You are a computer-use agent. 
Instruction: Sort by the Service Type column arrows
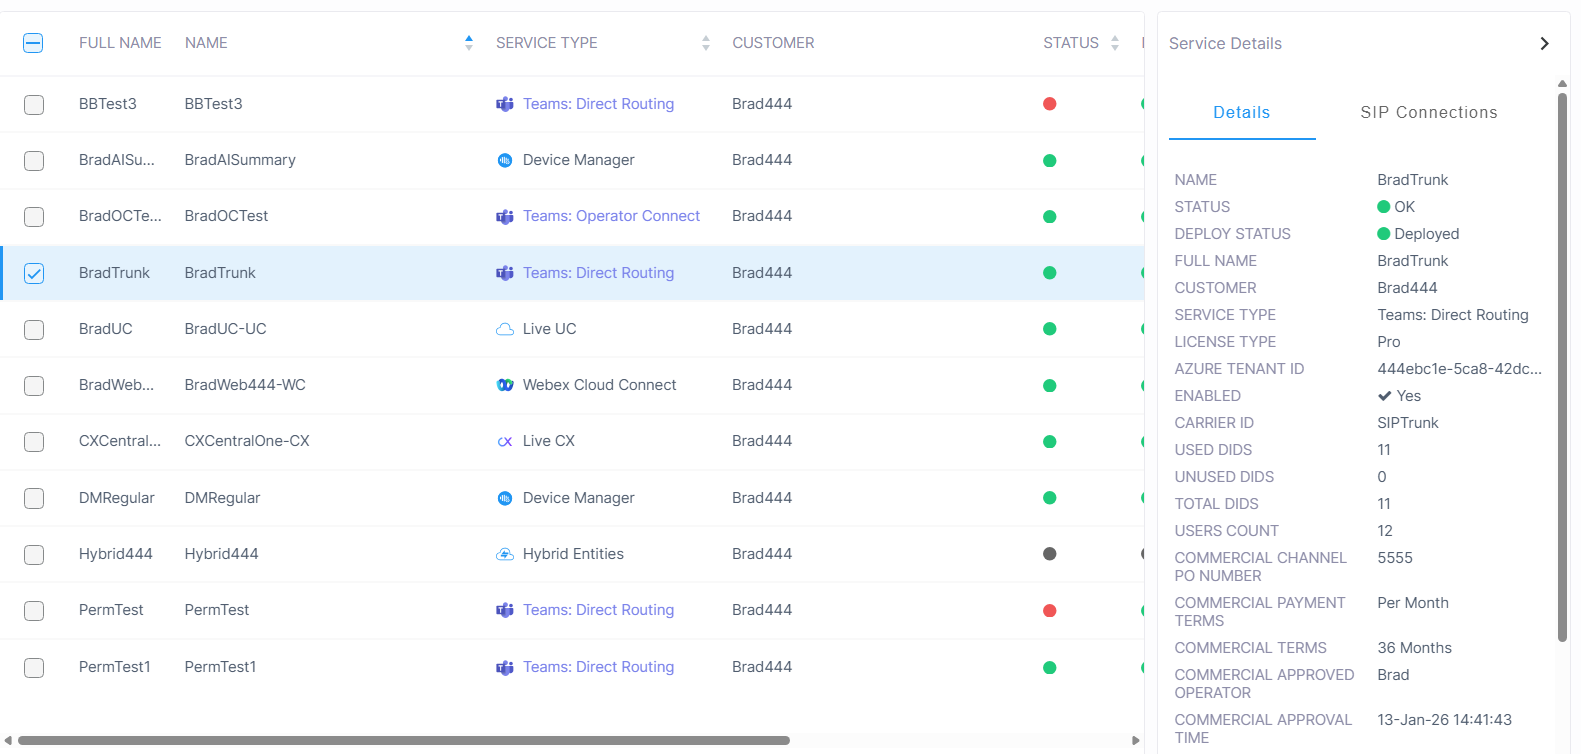coord(706,43)
